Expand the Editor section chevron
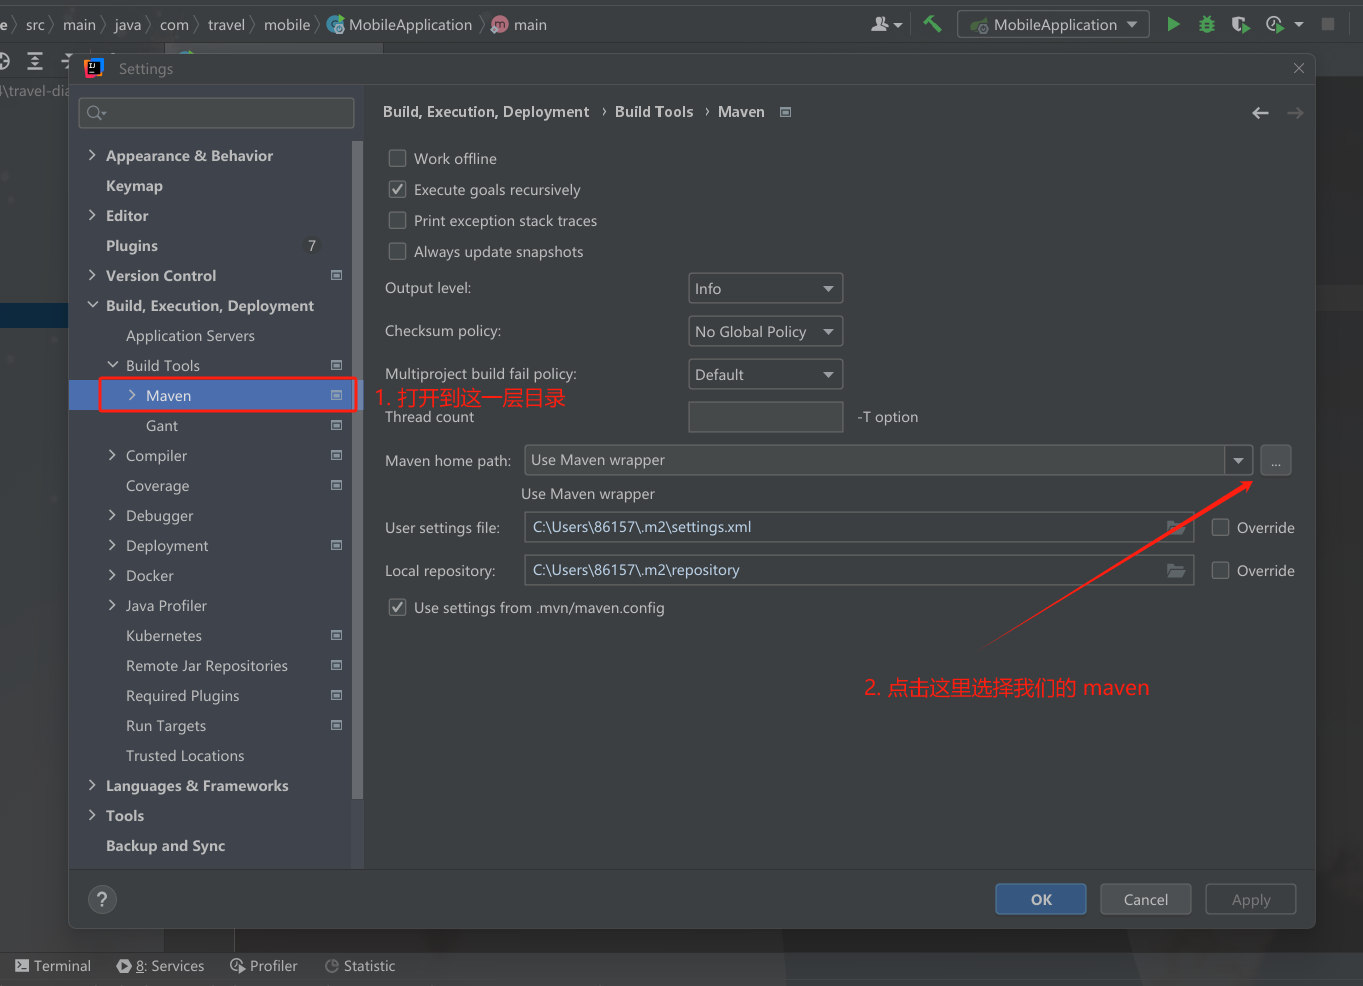Viewport: 1363px width, 986px height. point(92,215)
